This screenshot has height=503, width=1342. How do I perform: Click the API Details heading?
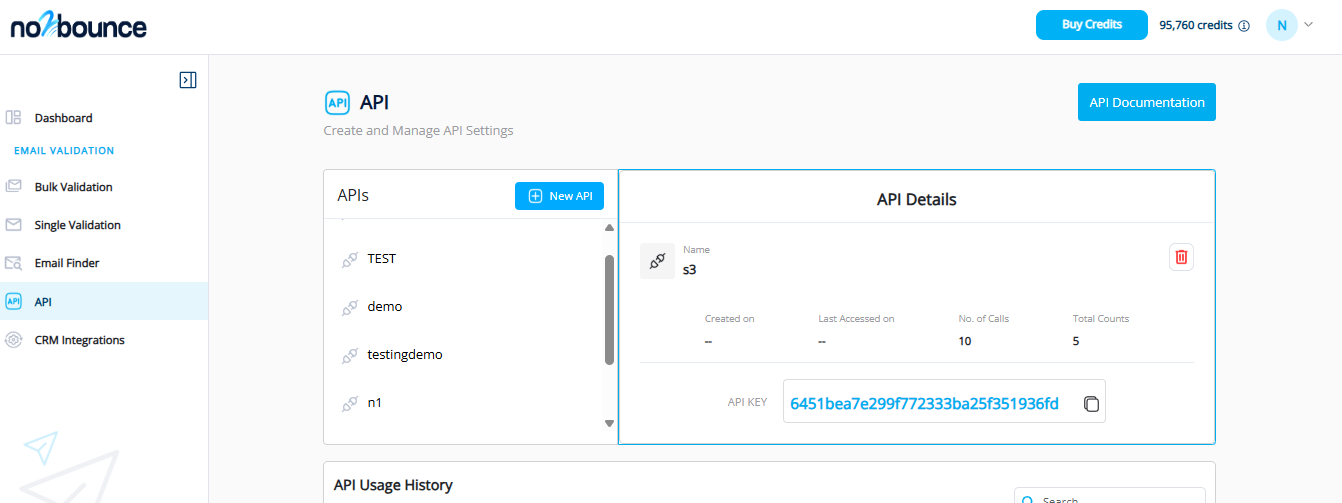pos(916,200)
